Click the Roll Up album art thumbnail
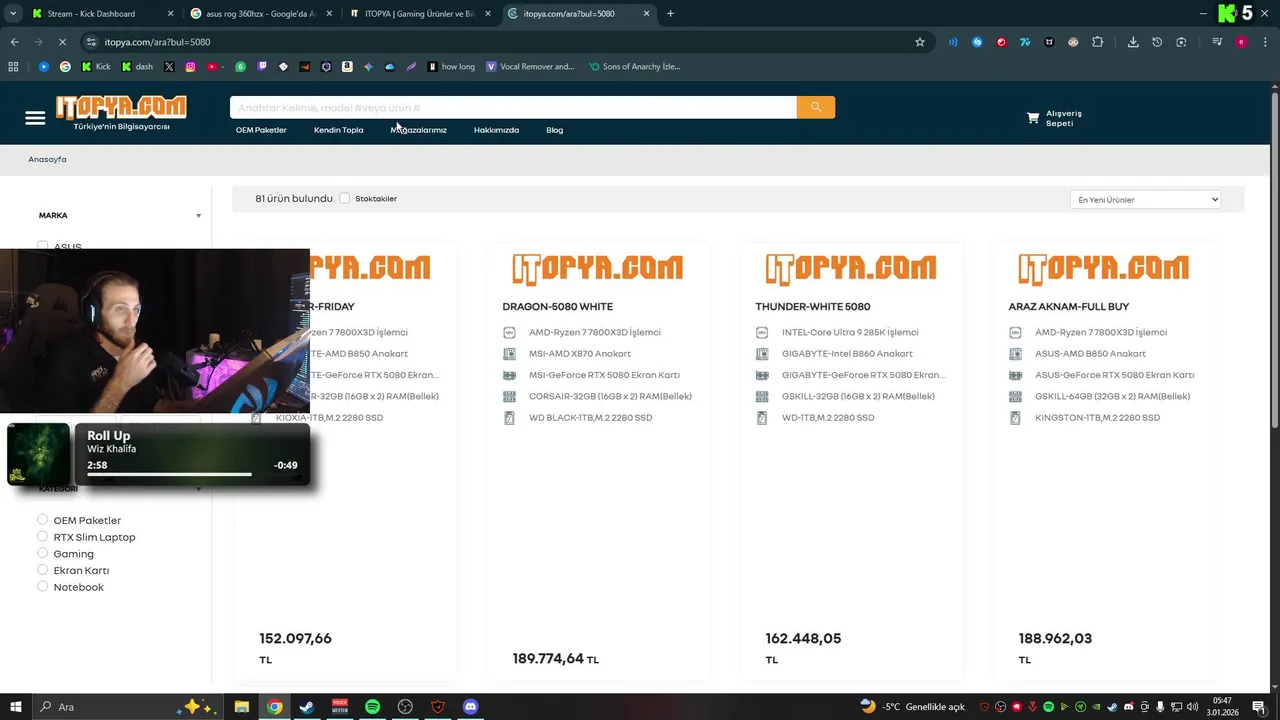The height and width of the screenshot is (720, 1280). [39, 454]
